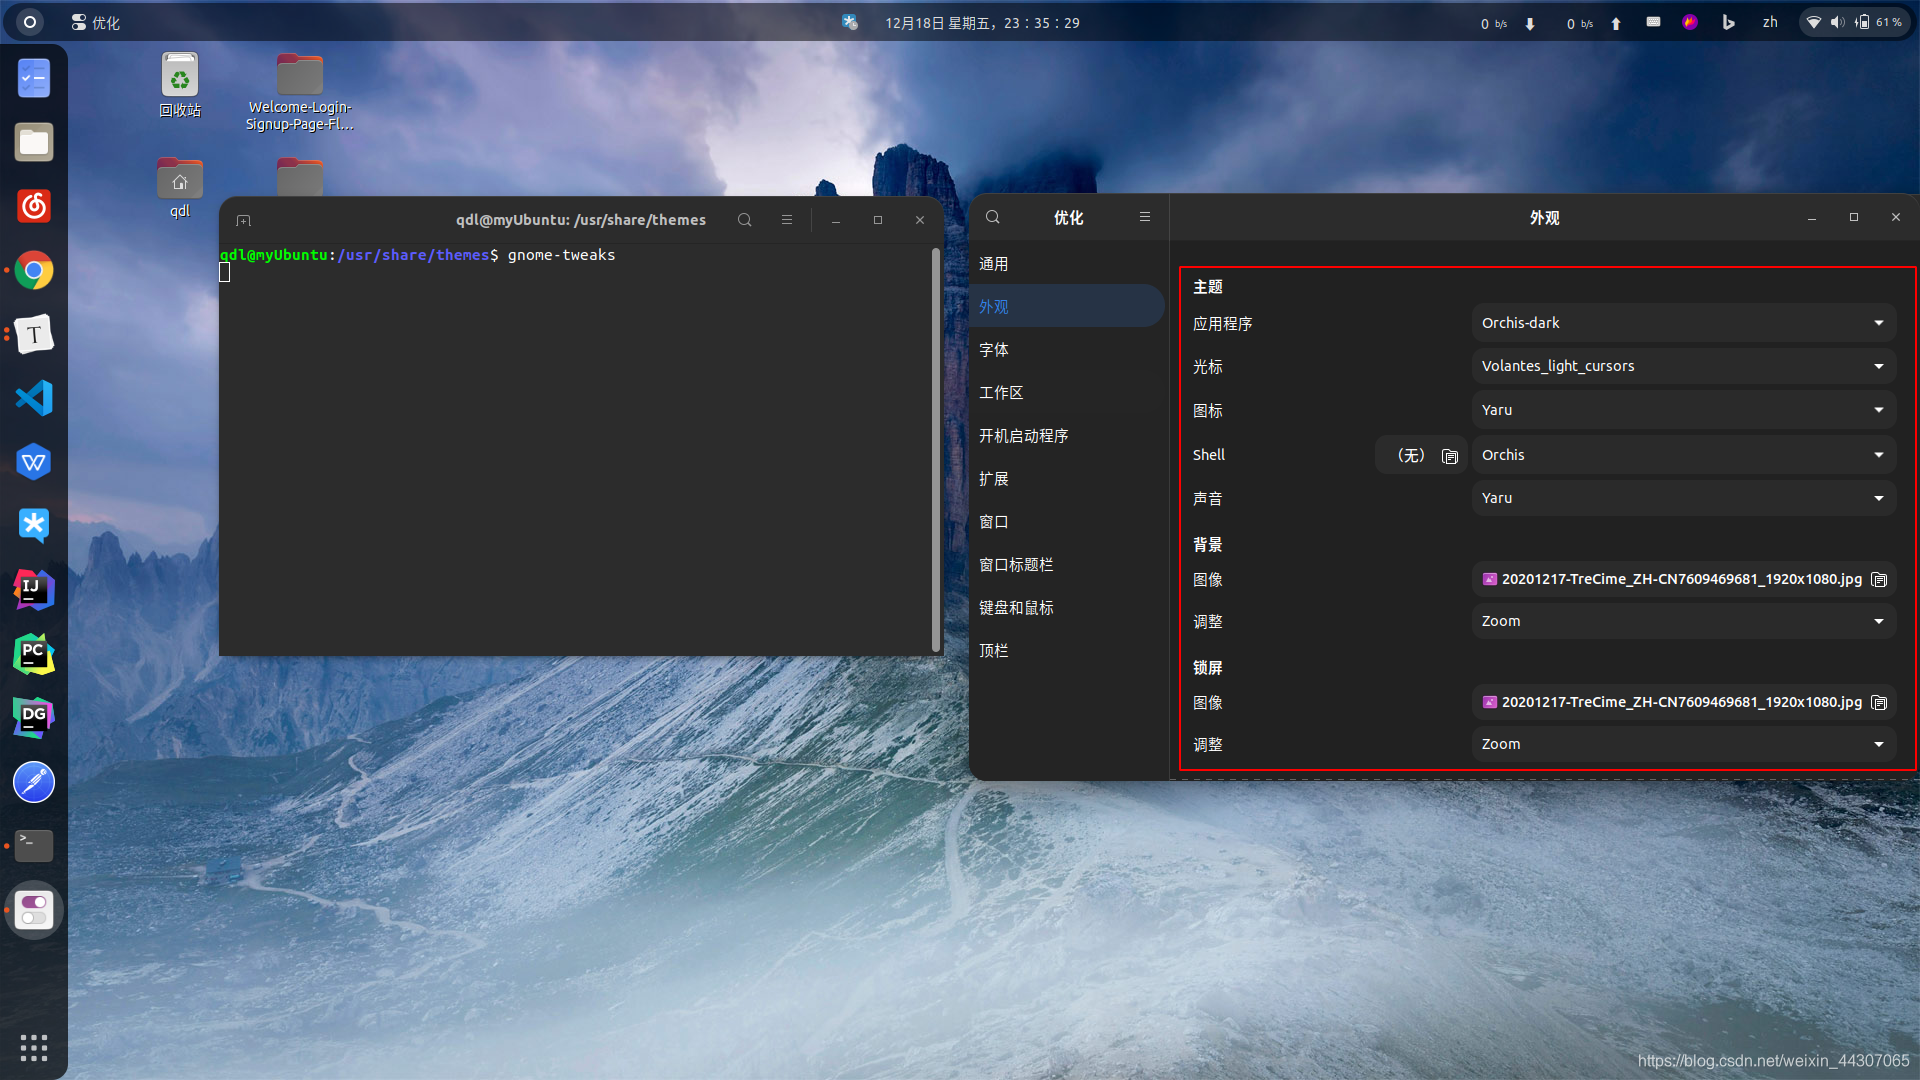Switch to 窗口标题栏 section
1920x1080 pixels.
[x=1016, y=565]
